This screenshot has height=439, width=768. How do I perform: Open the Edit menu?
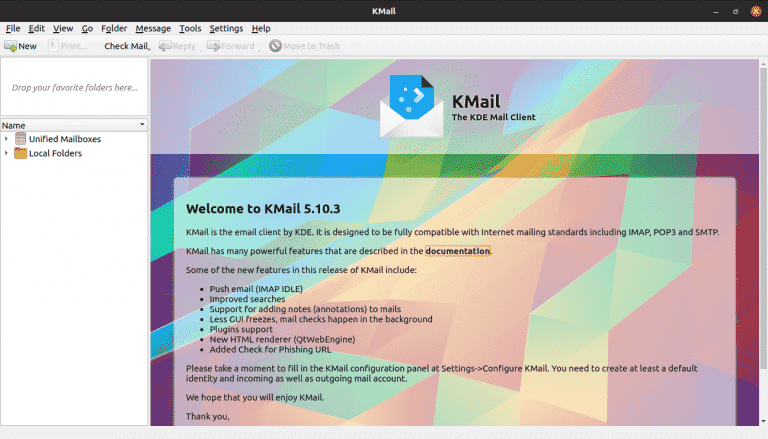pos(36,28)
